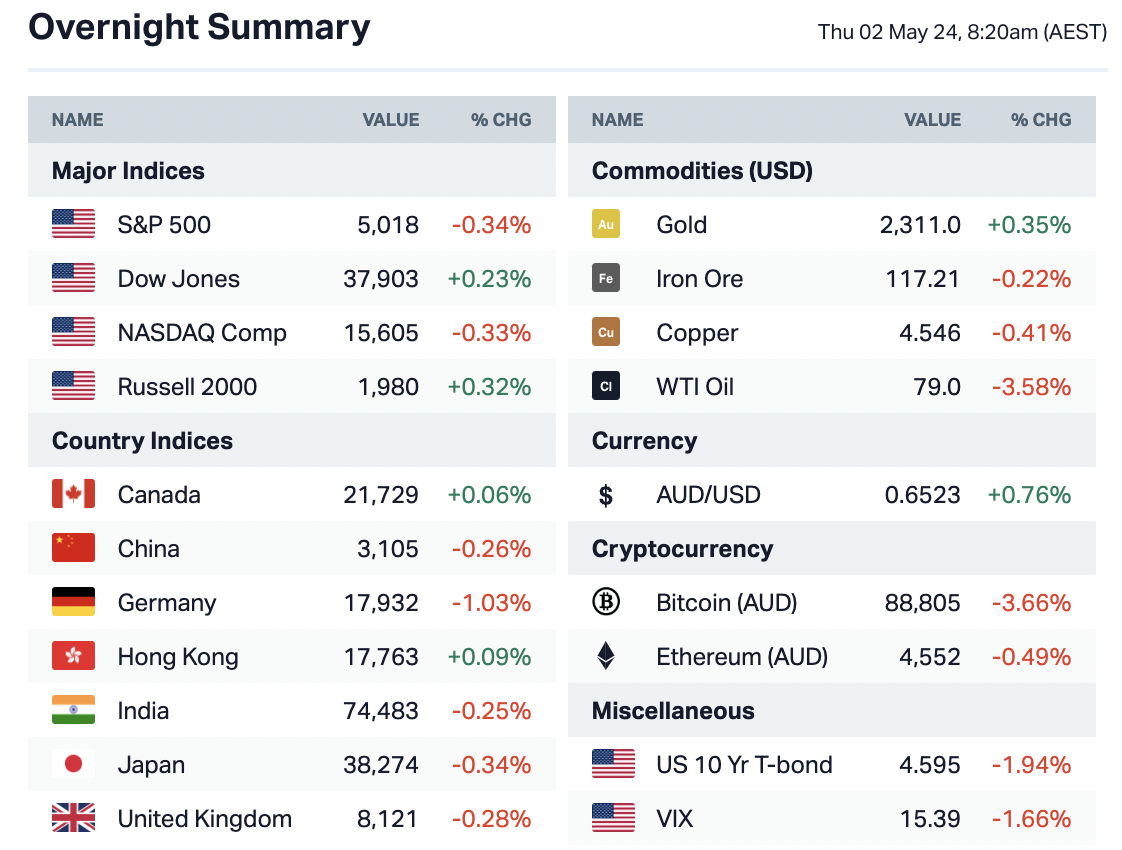
Task: Click the India flag icon
Action: point(74,711)
